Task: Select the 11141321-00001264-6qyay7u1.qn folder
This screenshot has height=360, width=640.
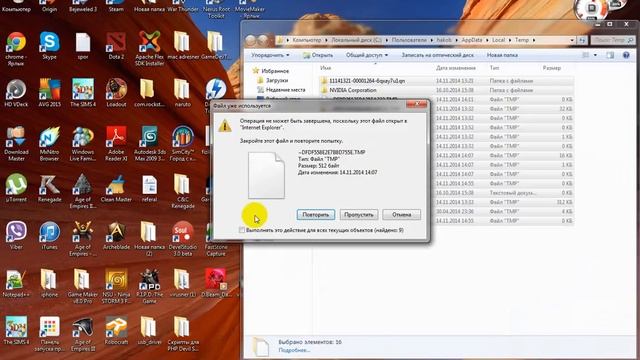Action: pyautogui.click(x=447, y=81)
